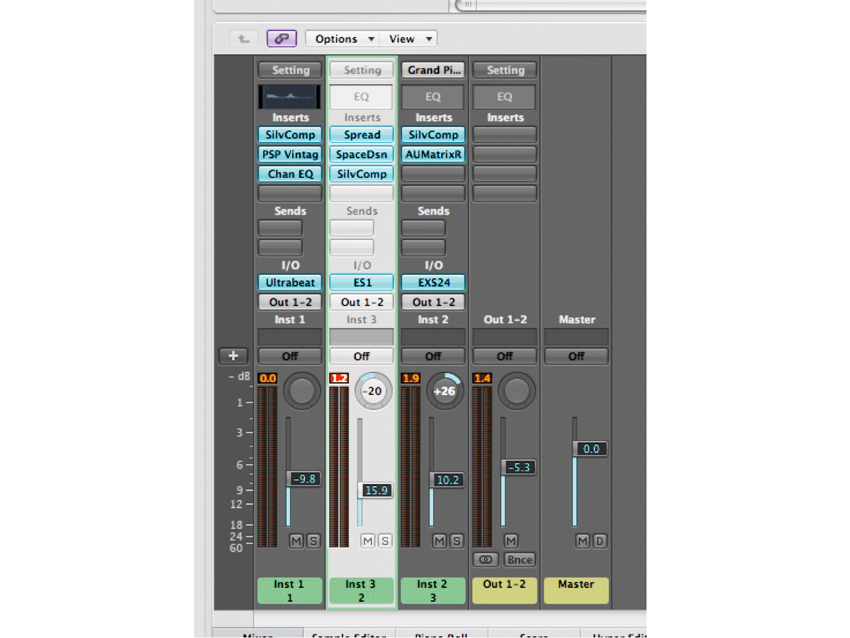Click the 15.9 fader on Inst 3

click(375, 490)
